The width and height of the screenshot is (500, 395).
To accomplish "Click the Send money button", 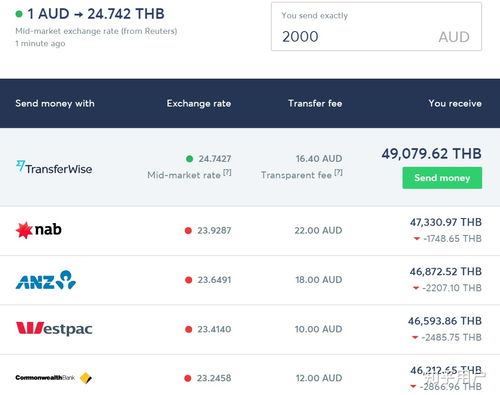I will 442,178.
